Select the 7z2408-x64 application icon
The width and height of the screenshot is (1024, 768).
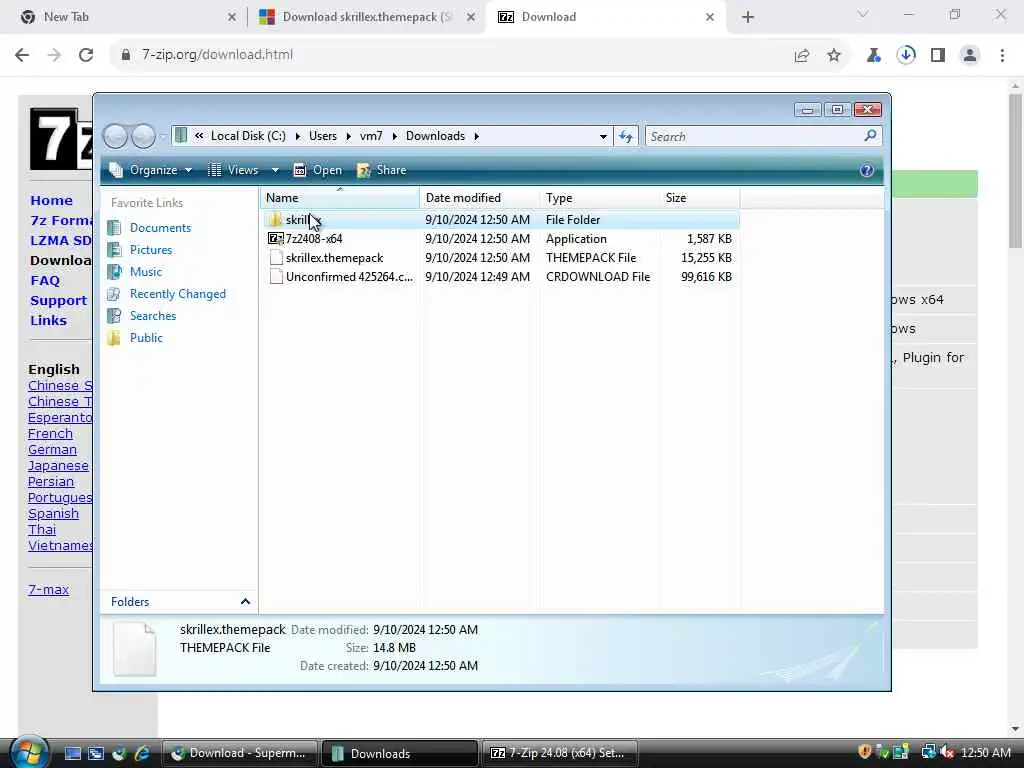[276, 239]
